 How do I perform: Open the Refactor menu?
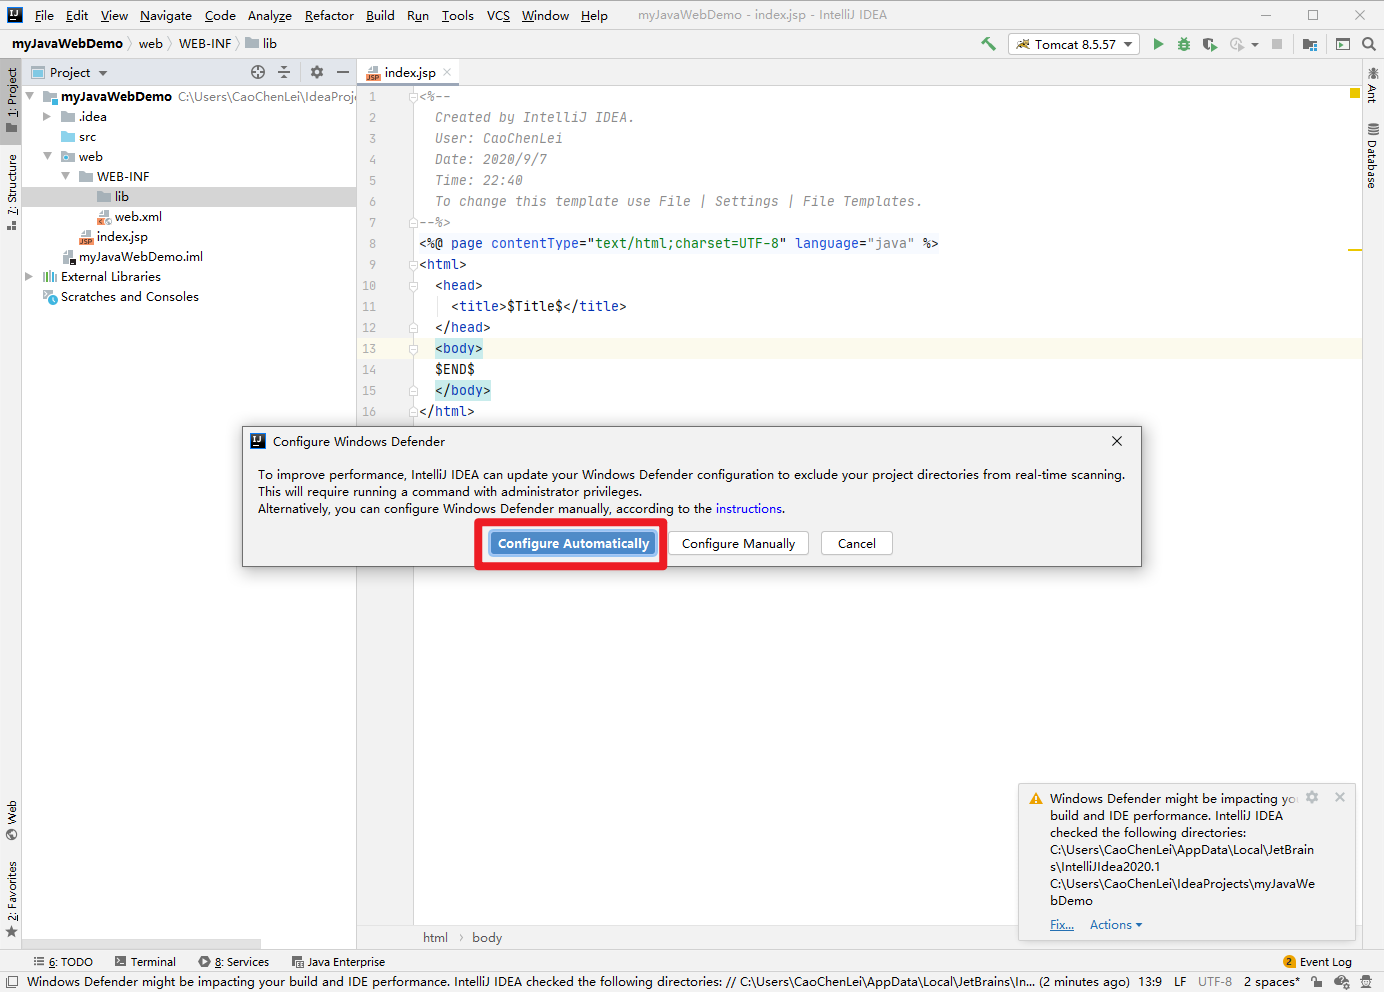pyautogui.click(x=329, y=15)
